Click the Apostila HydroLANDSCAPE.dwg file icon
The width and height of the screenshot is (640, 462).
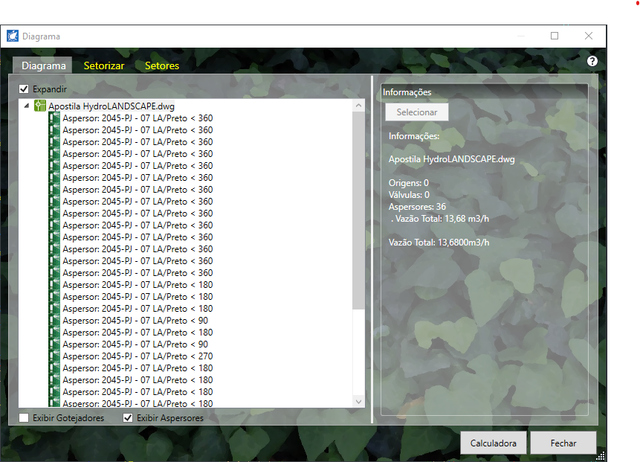tap(40, 105)
